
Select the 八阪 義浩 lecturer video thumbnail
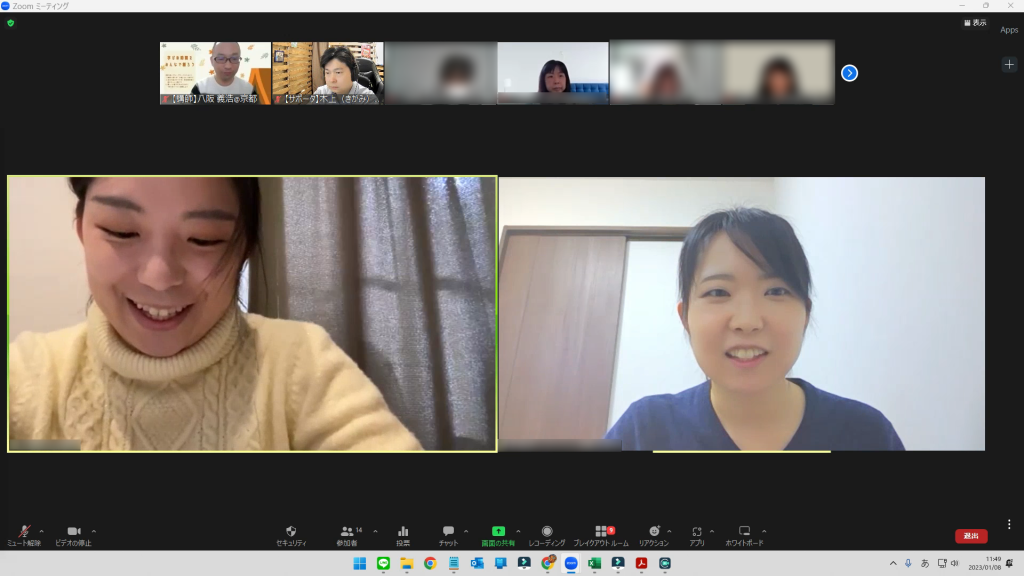215,73
